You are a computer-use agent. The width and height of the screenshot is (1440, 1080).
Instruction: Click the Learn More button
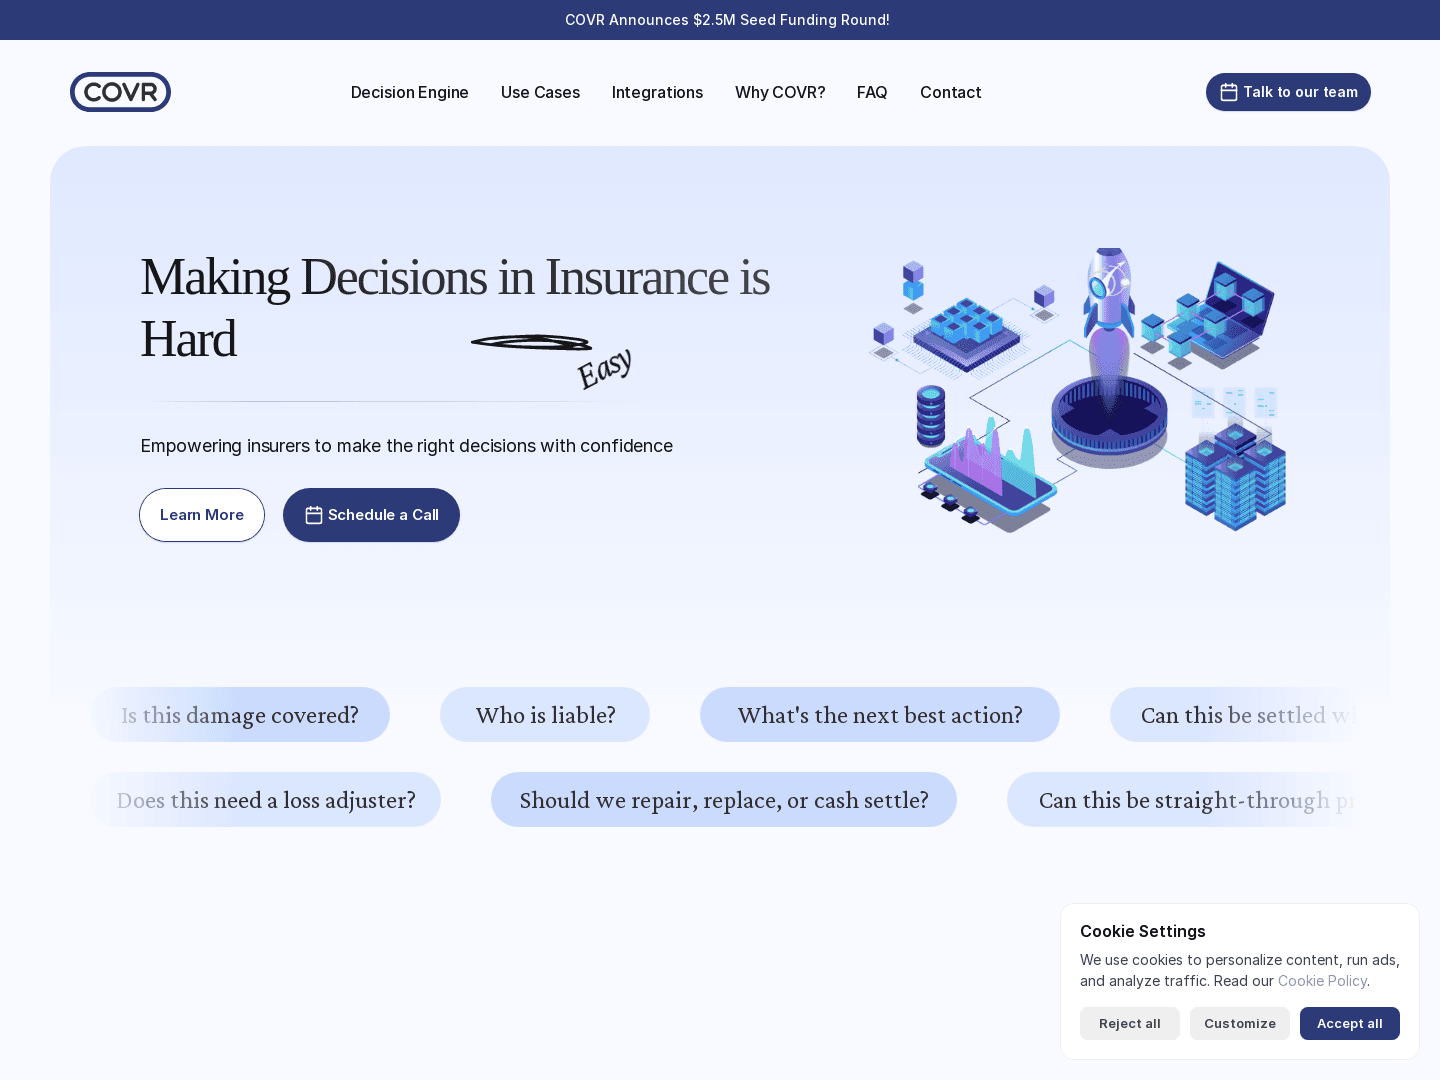pyautogui.click(x=202, y=515)
